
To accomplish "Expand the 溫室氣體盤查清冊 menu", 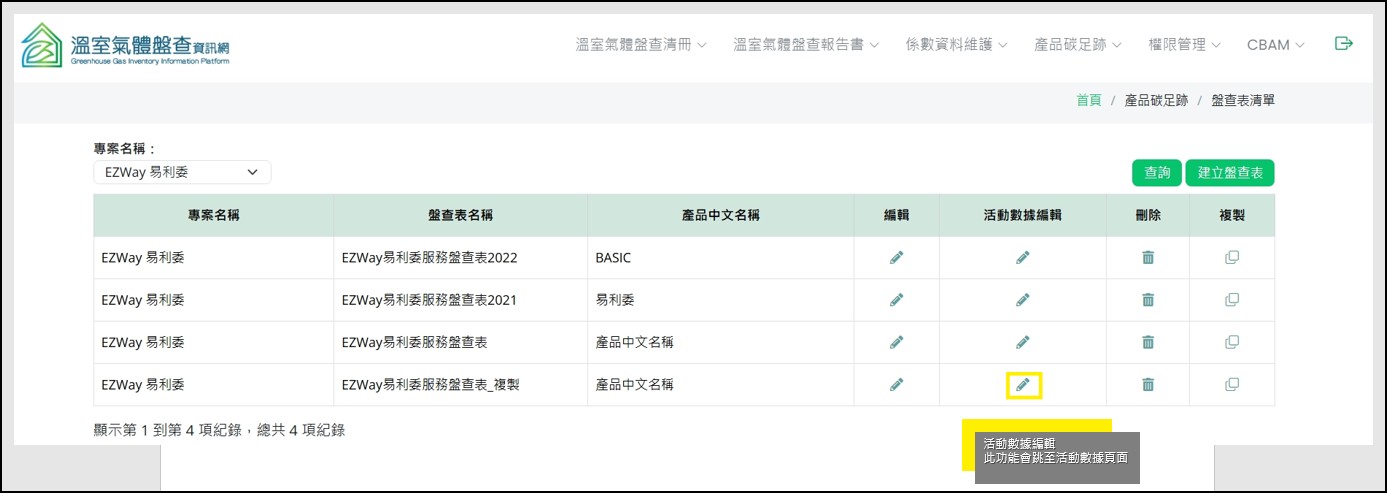I will (641, 45).
